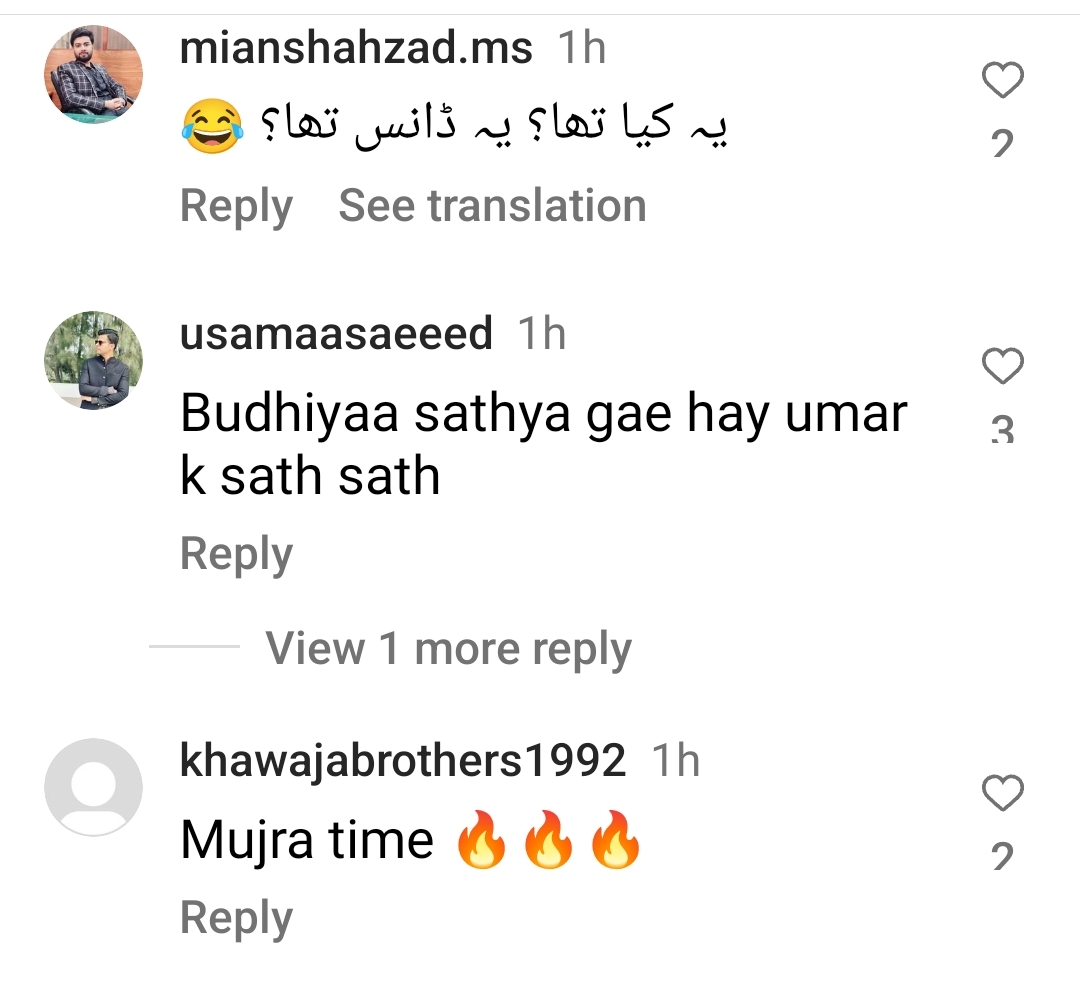Screen dimensions: 1080x1005
Task: View likes count on mianshahzad.ms comment
Action: point(1002,143)
